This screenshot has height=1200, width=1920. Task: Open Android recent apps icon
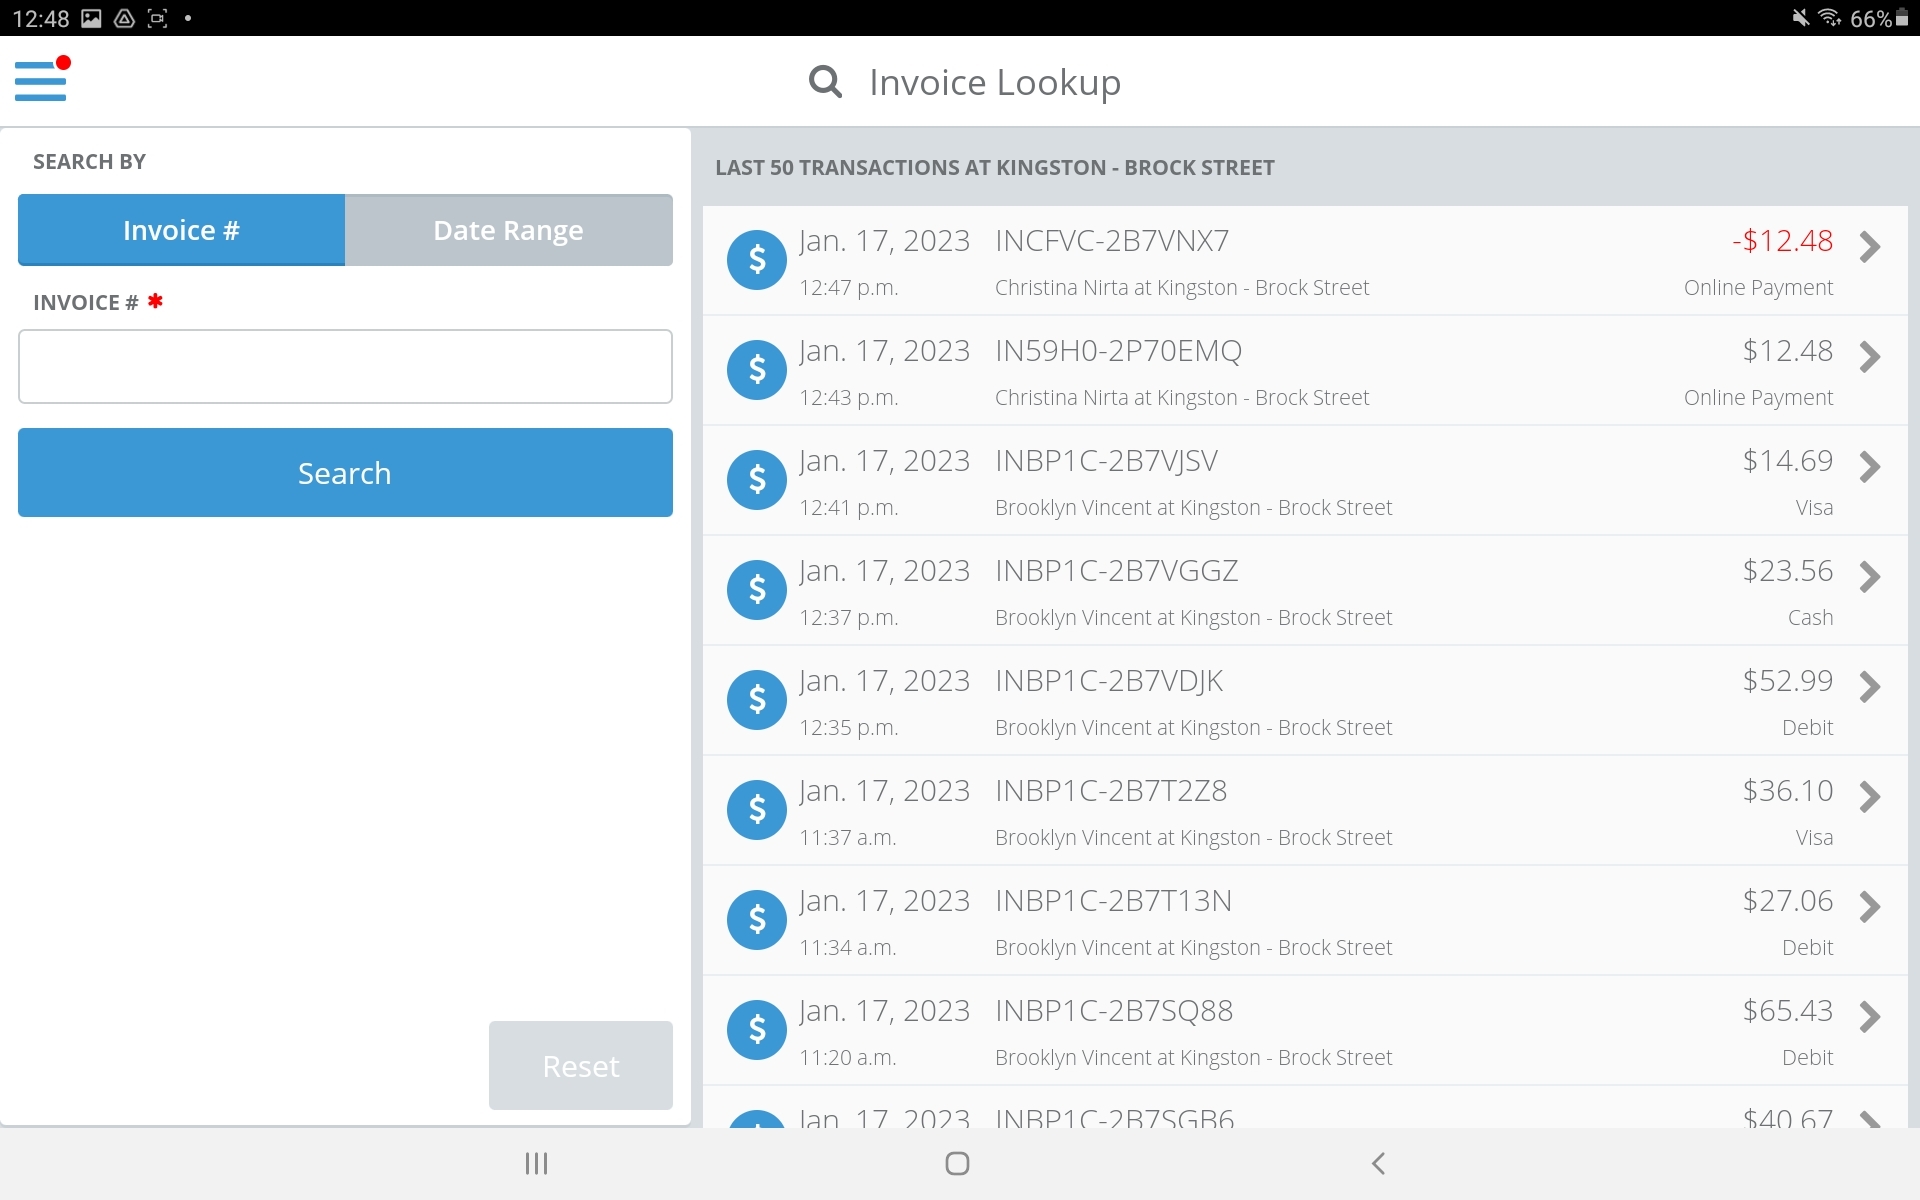(x=537, y=1163)
